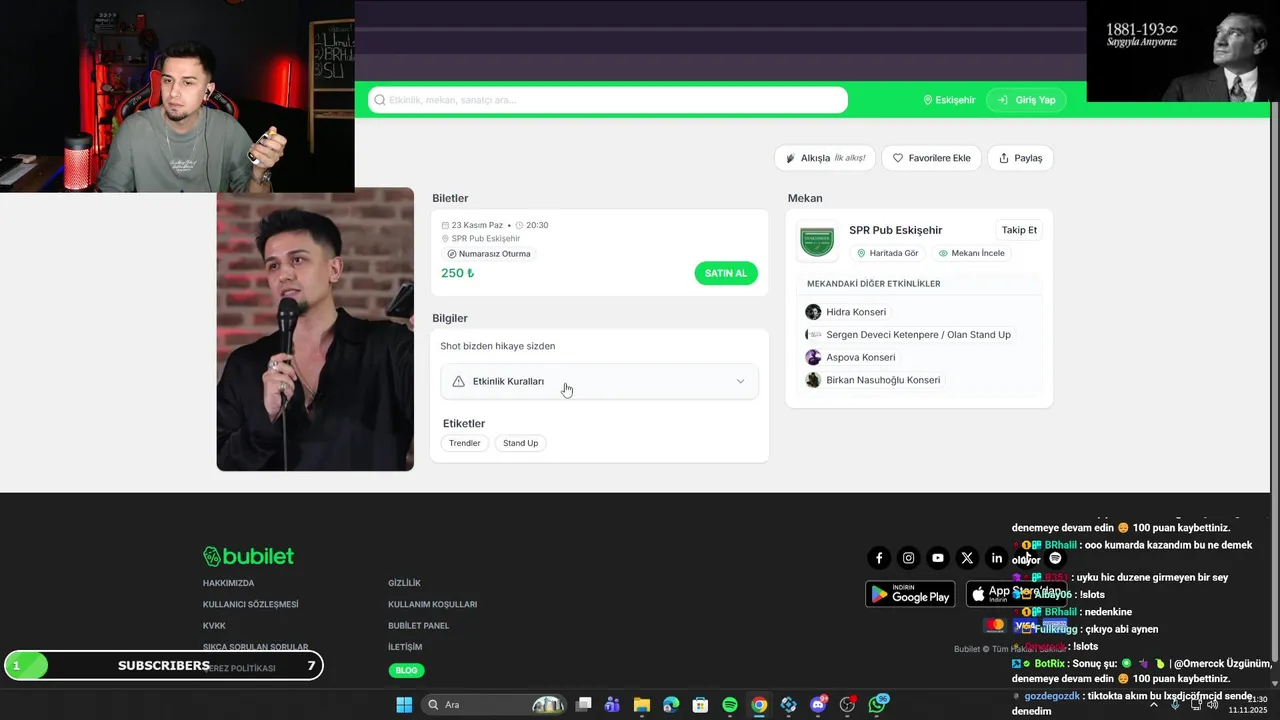
Task: Open Microsoft Store from the taskbar
Action: tap(700, 705)
